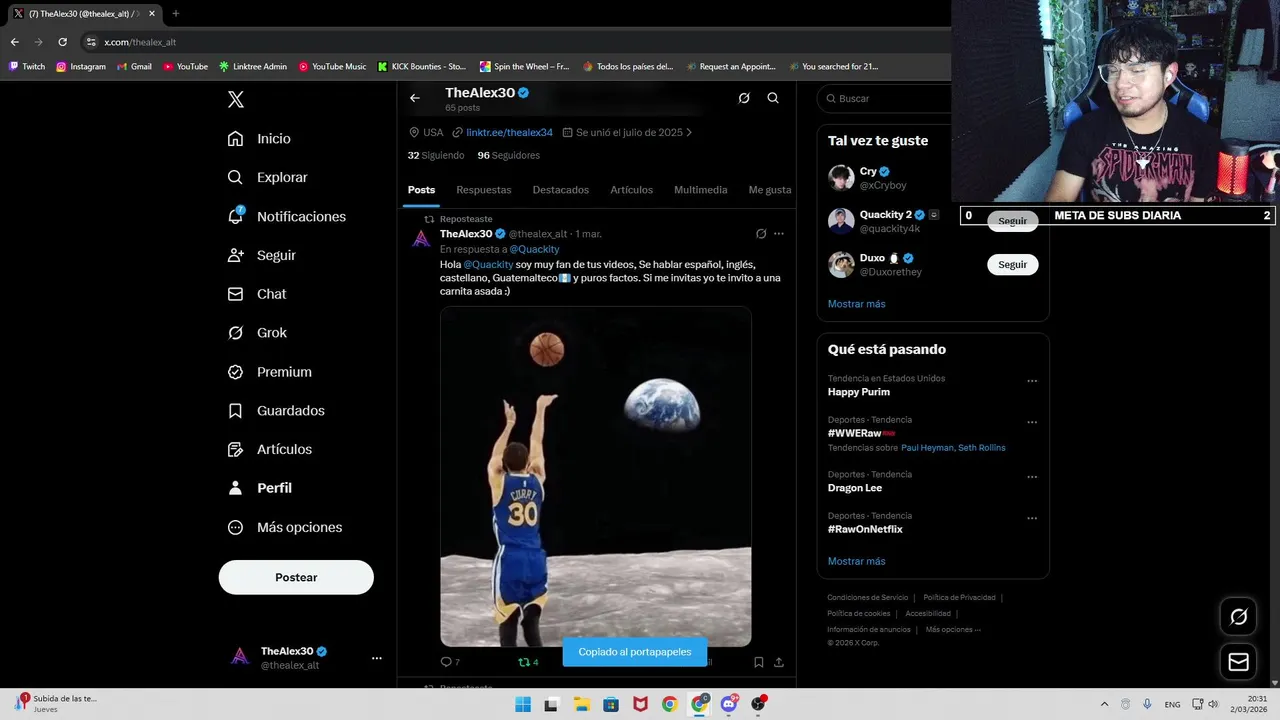The height and width of the screenshot is (720, 1280).
Task: Open tweet more options dots
Action: point(779,234)
